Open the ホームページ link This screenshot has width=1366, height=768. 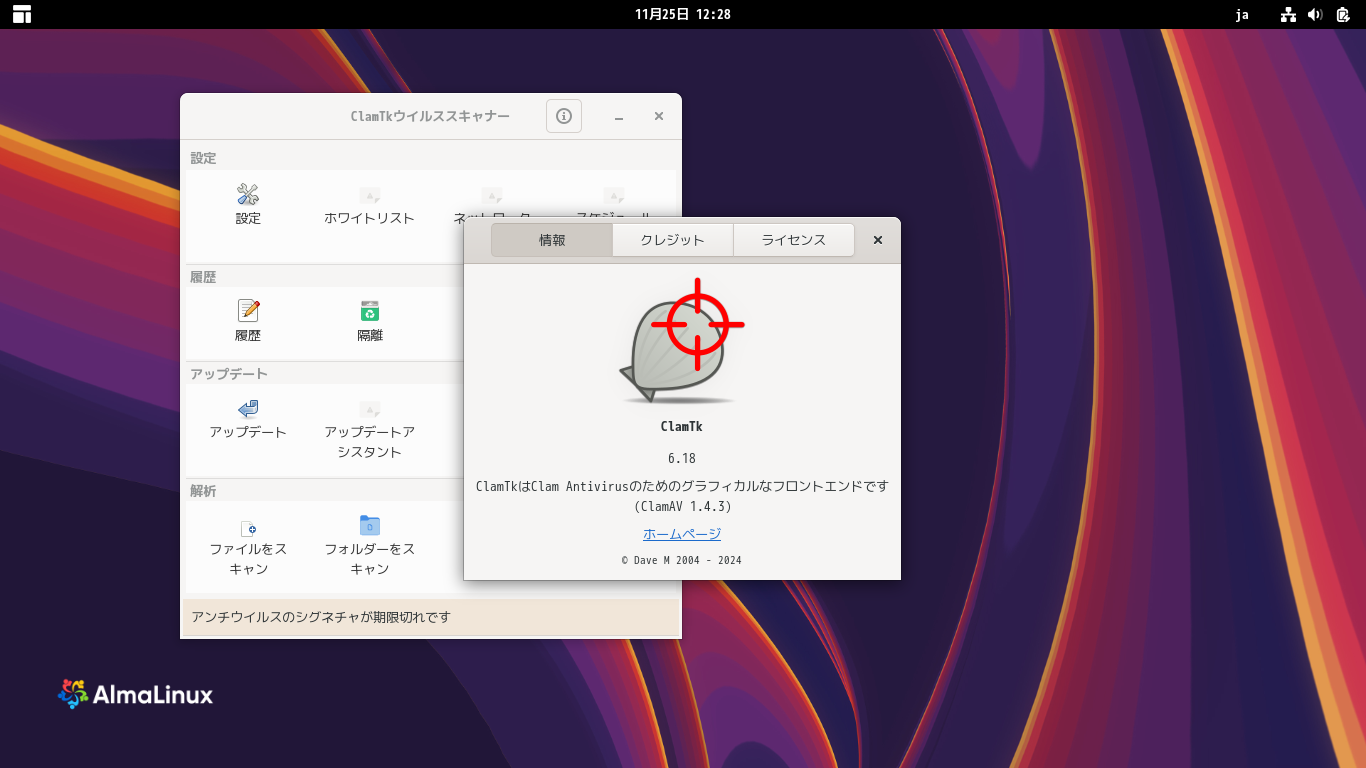[682, 534]
